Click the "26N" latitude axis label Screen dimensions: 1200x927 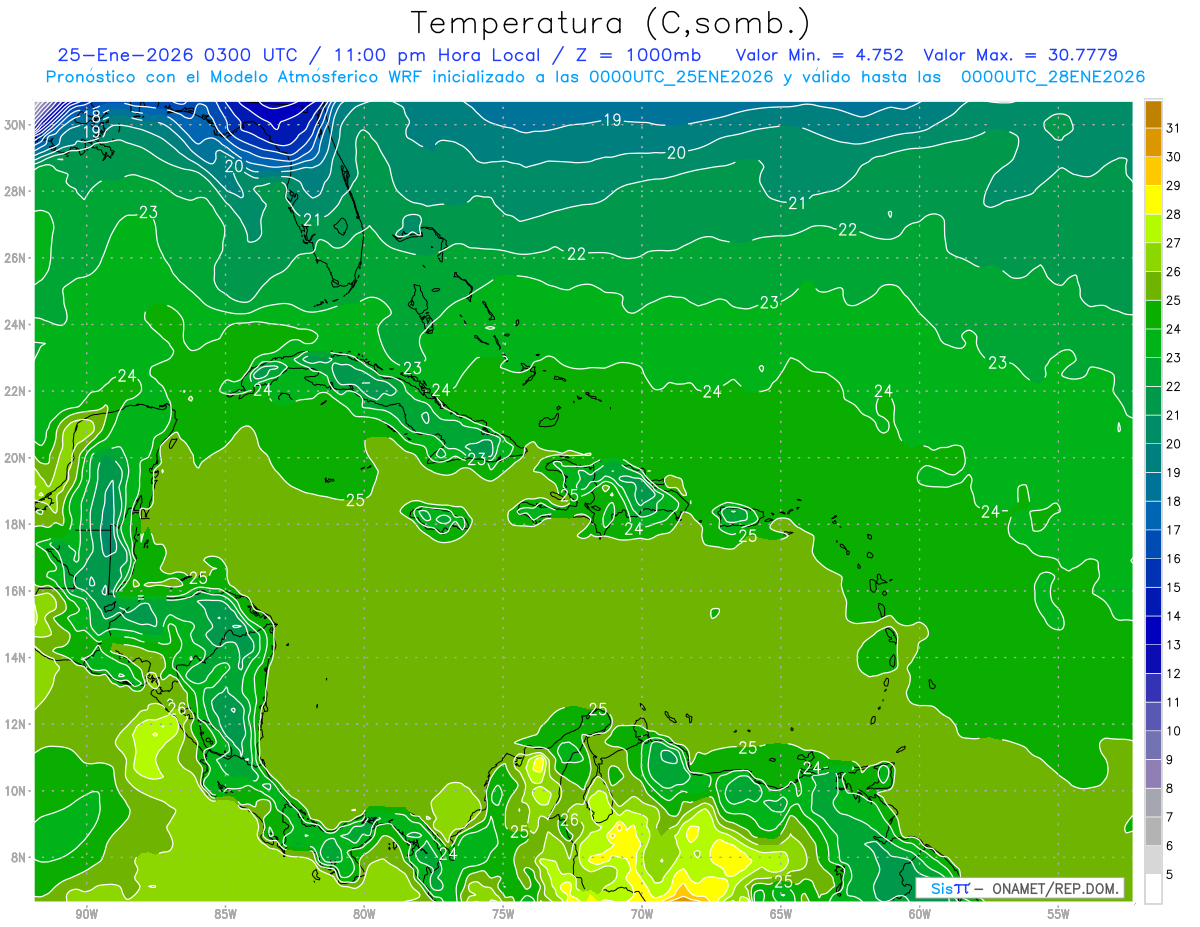pyautogui.click(x=16, y=258)
